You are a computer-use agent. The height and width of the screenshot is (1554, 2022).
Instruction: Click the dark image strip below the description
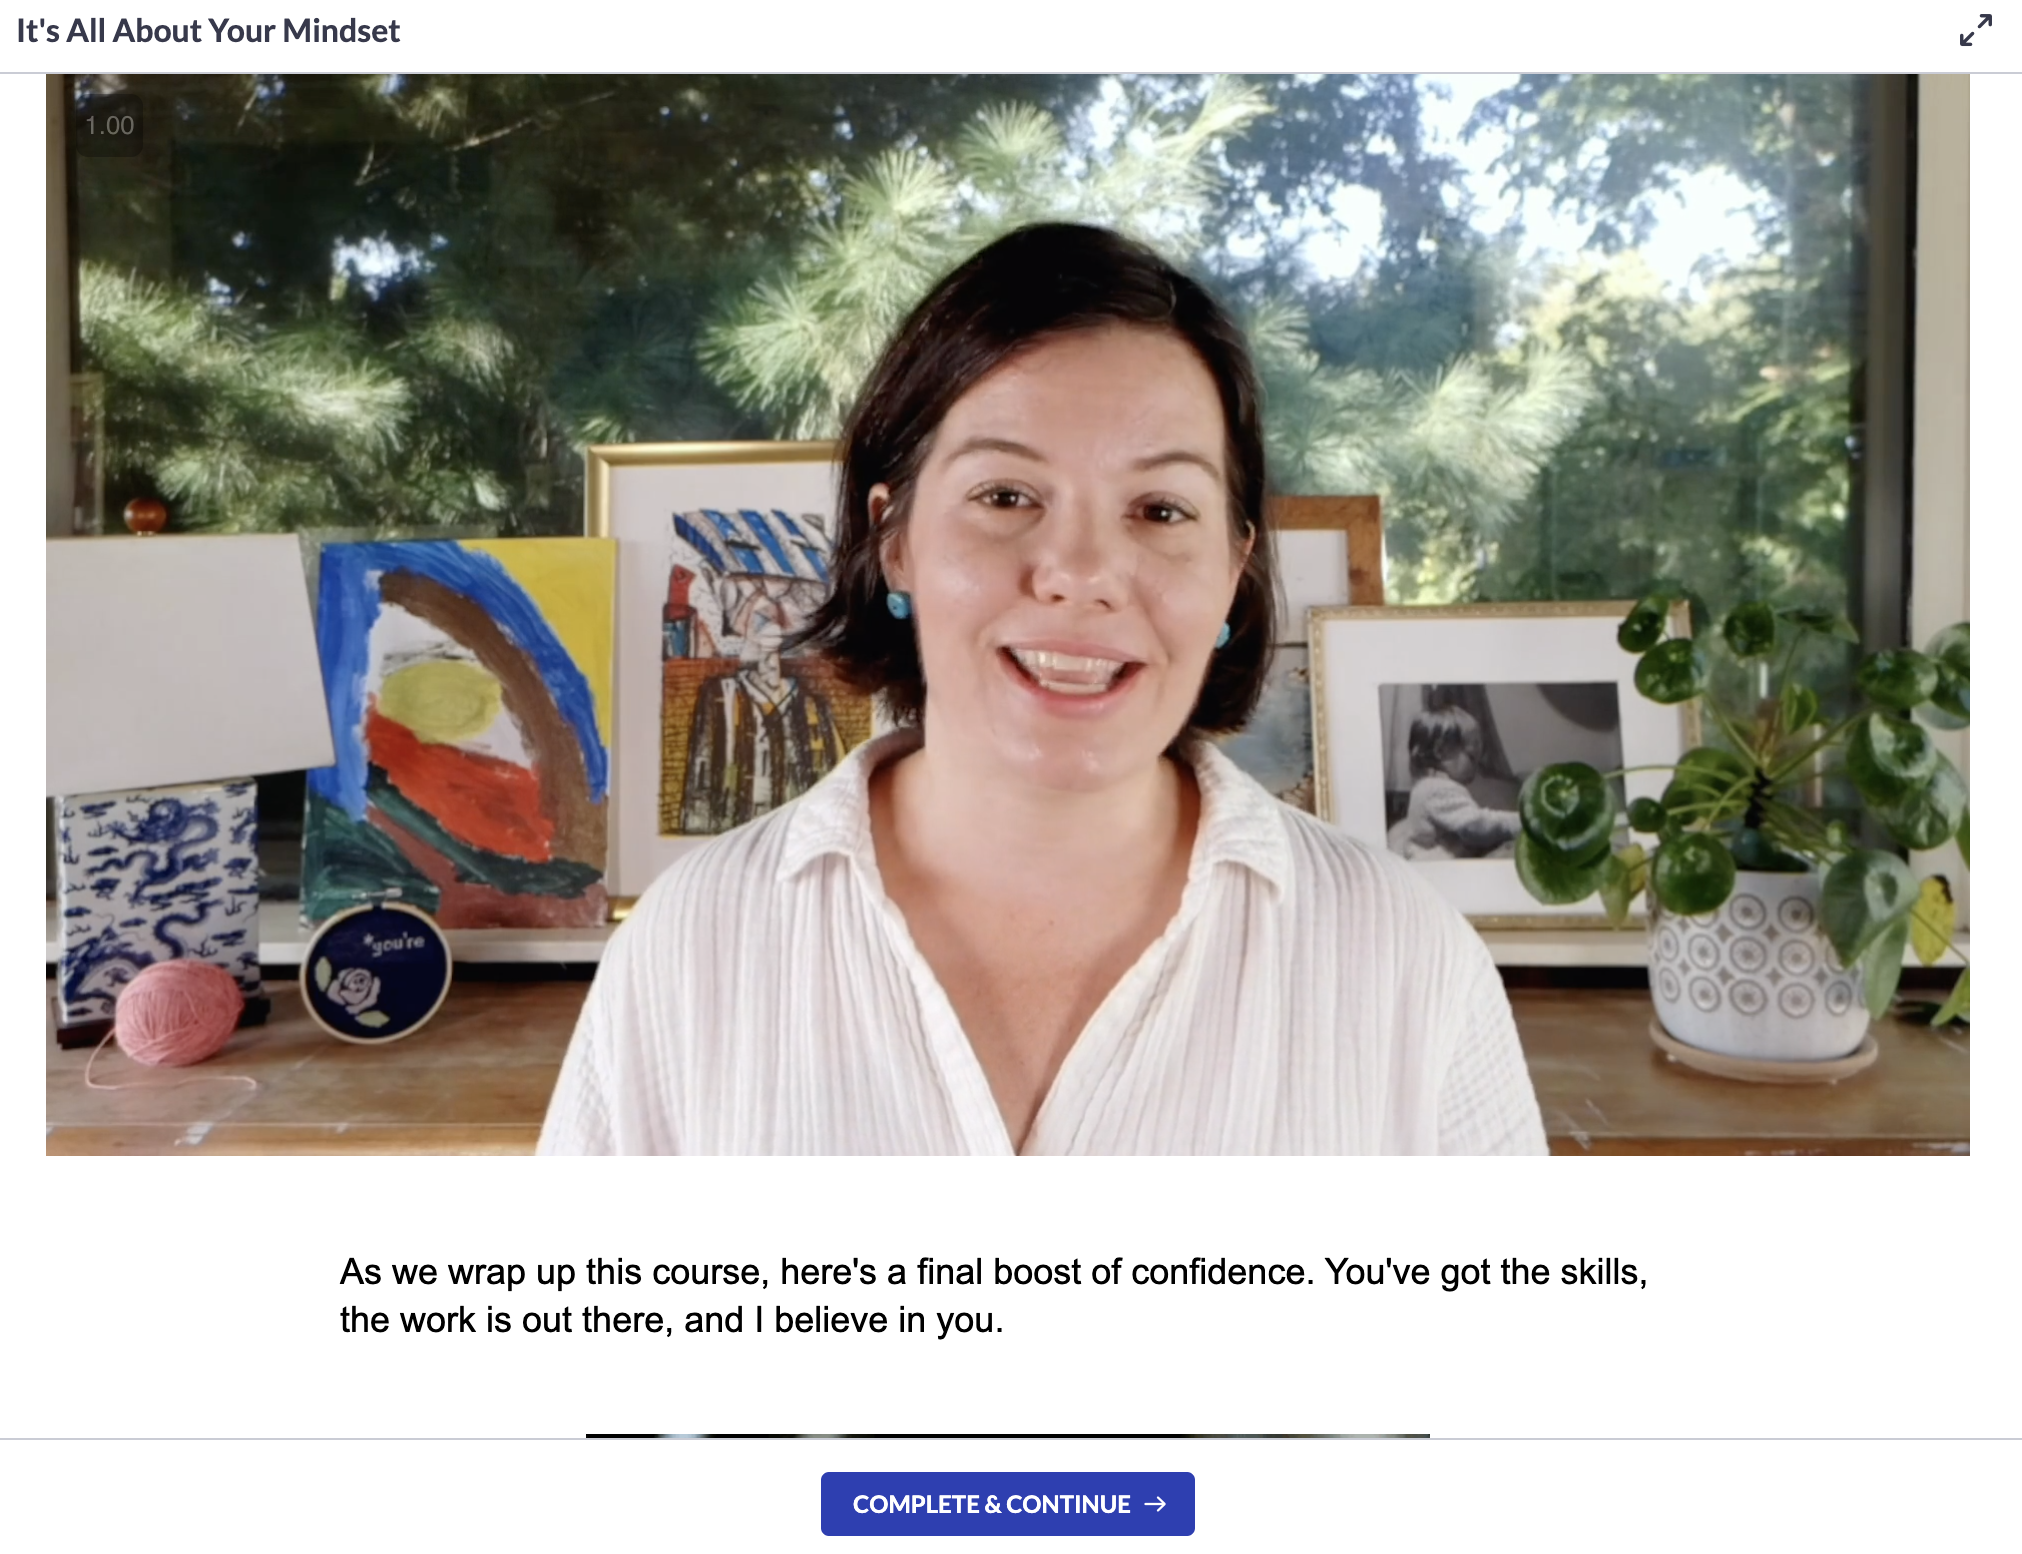pos(1007,1435)
